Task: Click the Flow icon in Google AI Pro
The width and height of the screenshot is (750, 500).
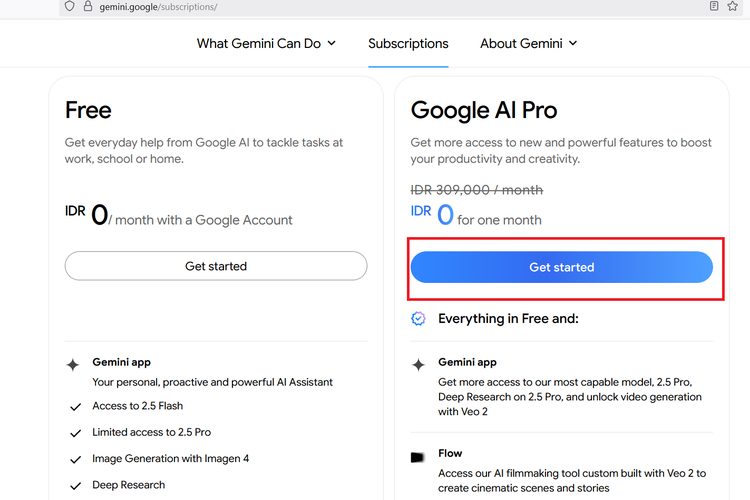Action: (x=418, y=457)
